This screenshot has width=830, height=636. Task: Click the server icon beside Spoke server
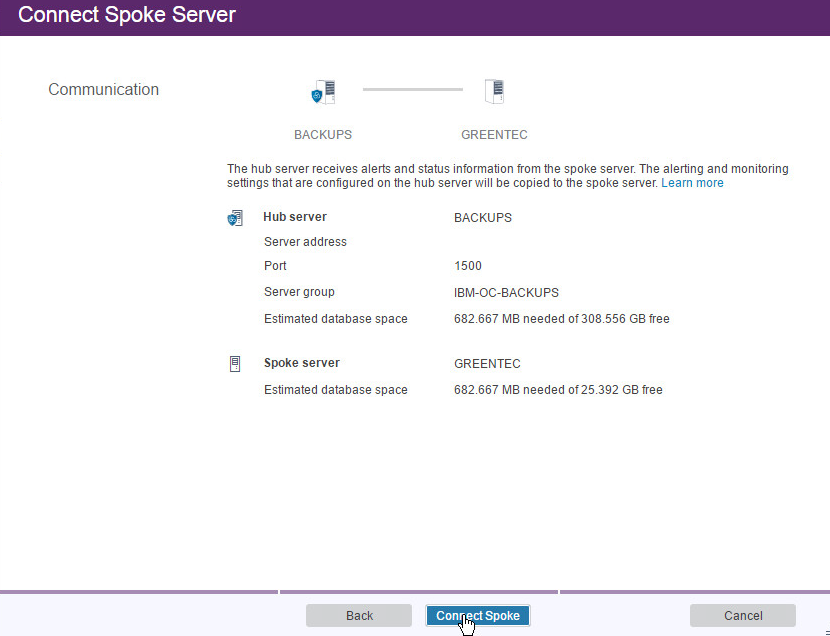(x=235, y=364)
